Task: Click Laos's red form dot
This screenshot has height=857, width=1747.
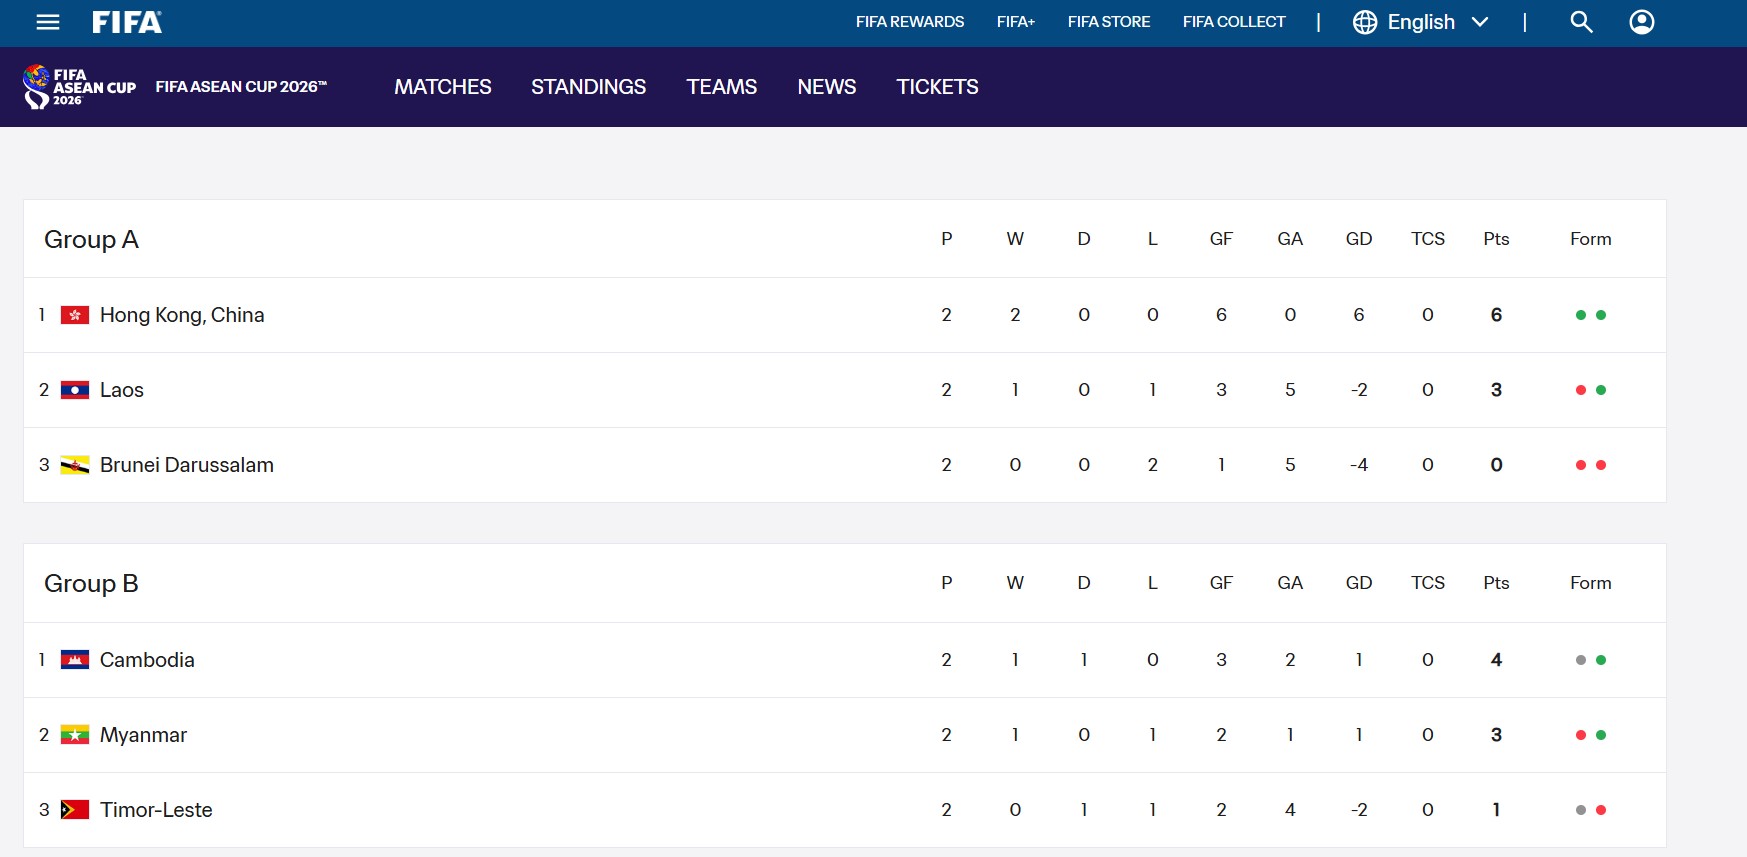Action: (x=1581, y=390)
